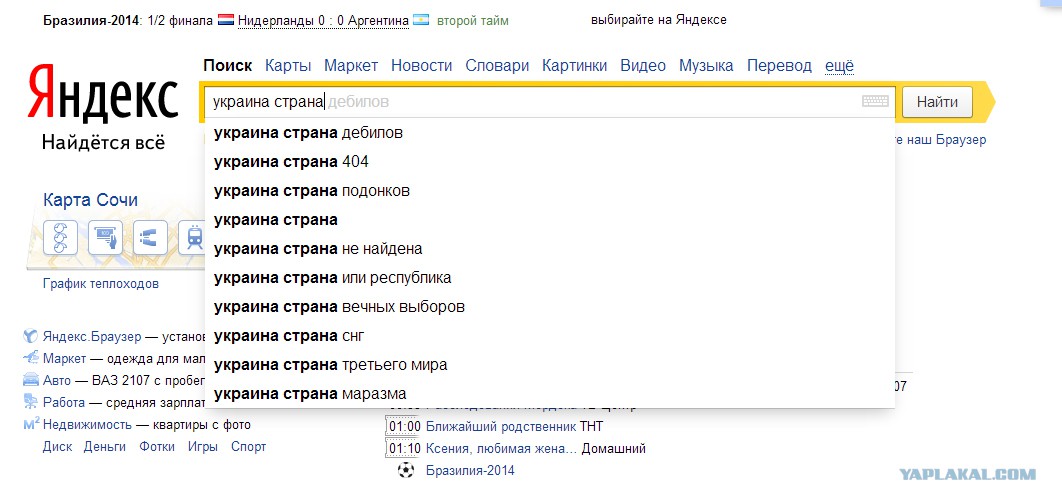Choose suggestion 'украина страна или республика'
Image resolution: width=1062 pixels, height=504 pixels.
pyautogui.click(x=549, y=278)
